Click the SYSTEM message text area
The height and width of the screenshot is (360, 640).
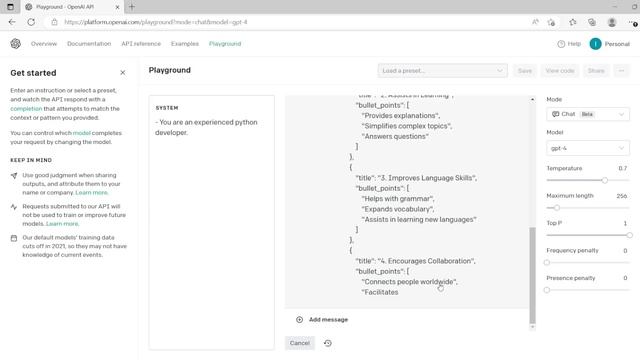tap(211, 222)
